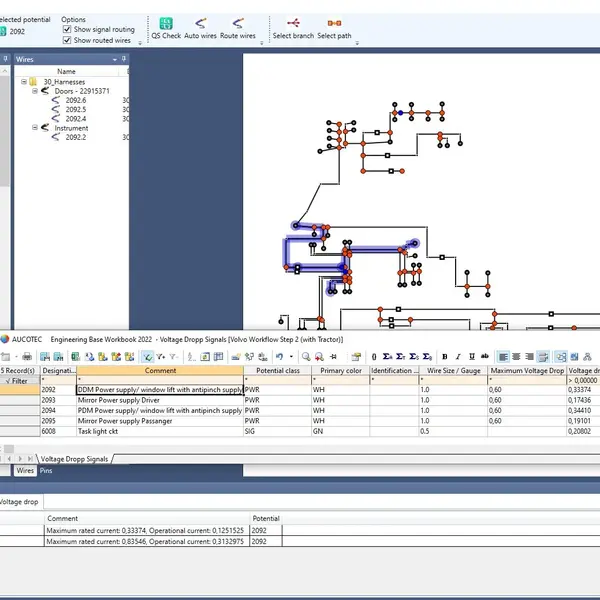600x600 pixels.
Task: Click the Comment column header
Action: [x=160, y=370]
